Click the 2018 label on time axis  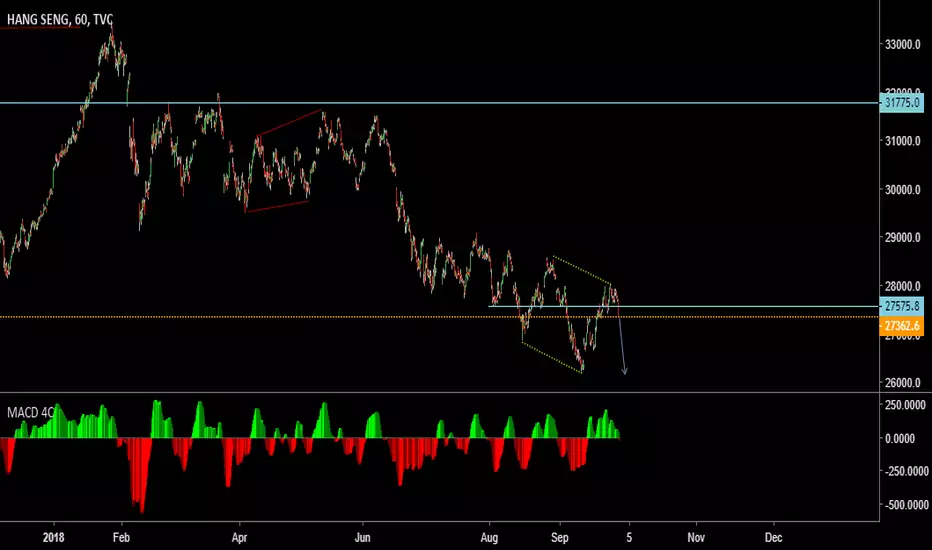53,538
